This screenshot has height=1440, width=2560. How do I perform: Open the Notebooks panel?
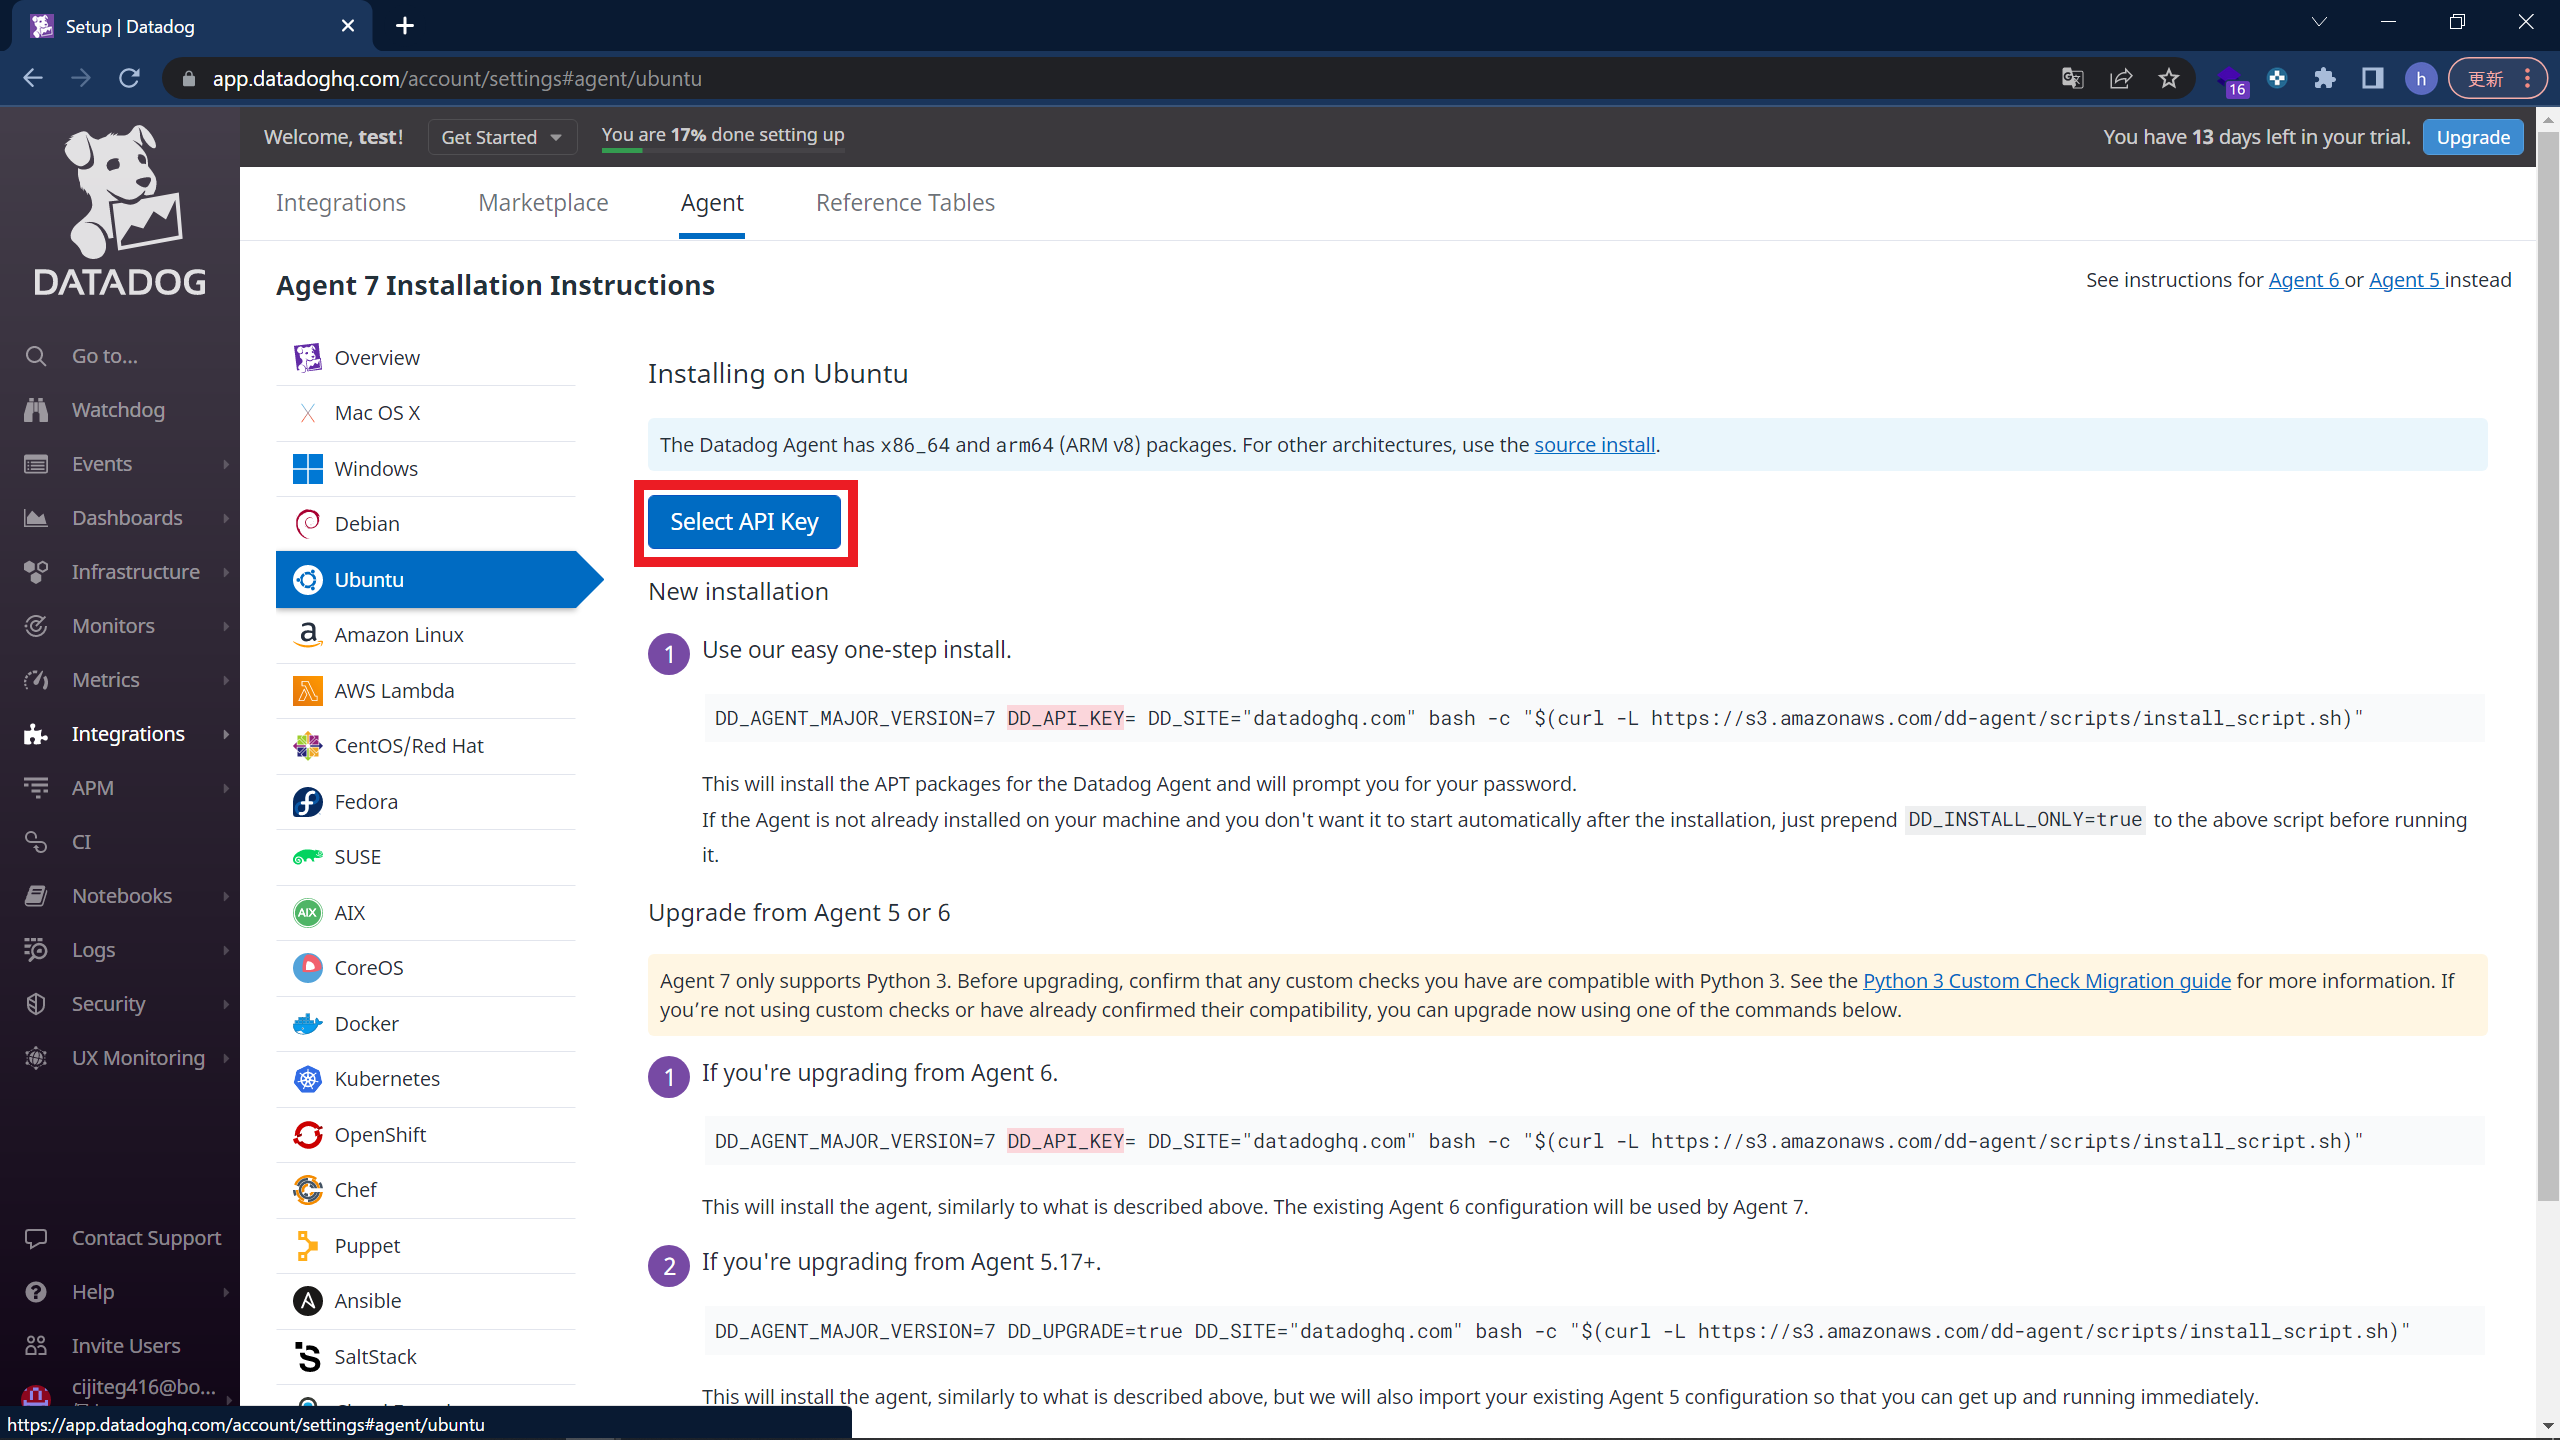coord(121,895)
